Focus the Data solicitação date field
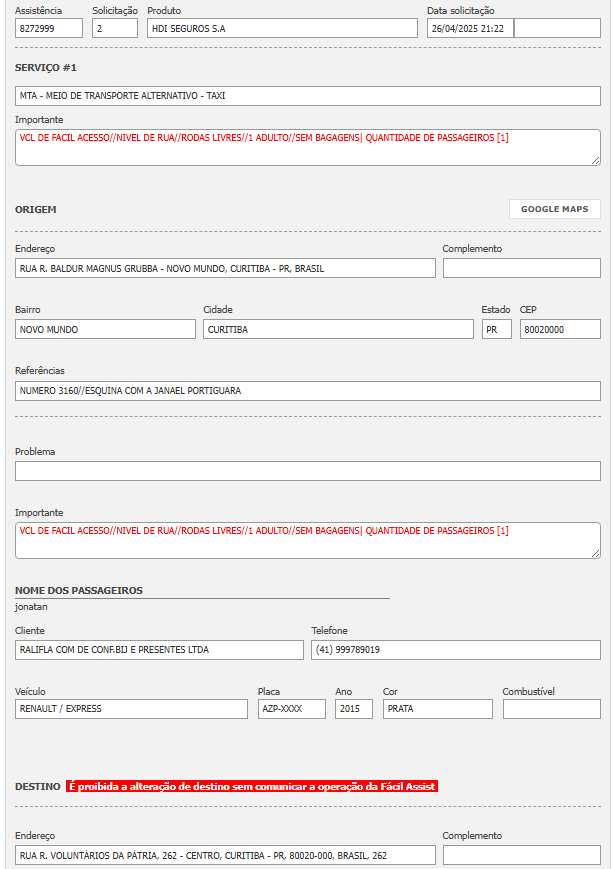 [x=470, y=28]
